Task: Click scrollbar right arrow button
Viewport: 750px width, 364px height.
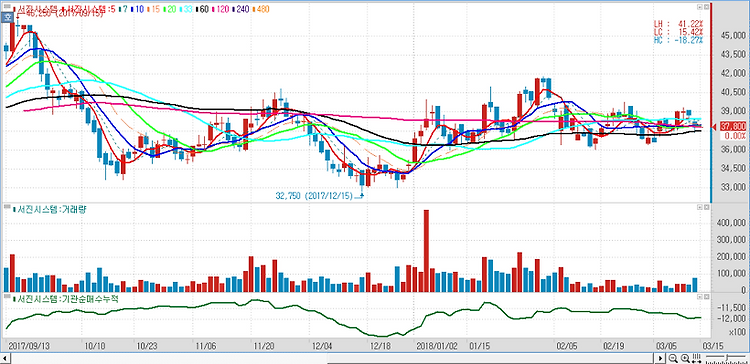Action: click(x=660, y=358)
